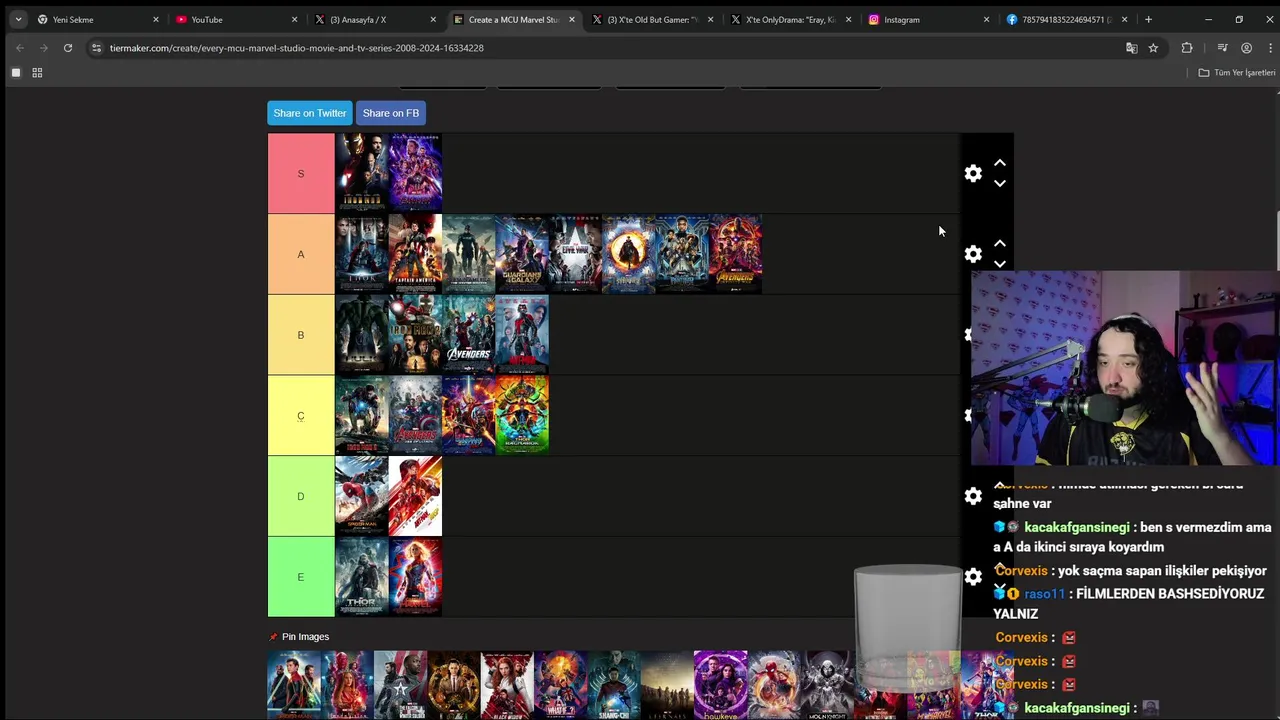Select the Black Panther poster in A tier
This screenshot has height=720, width=1280.
tap(682, 254)
